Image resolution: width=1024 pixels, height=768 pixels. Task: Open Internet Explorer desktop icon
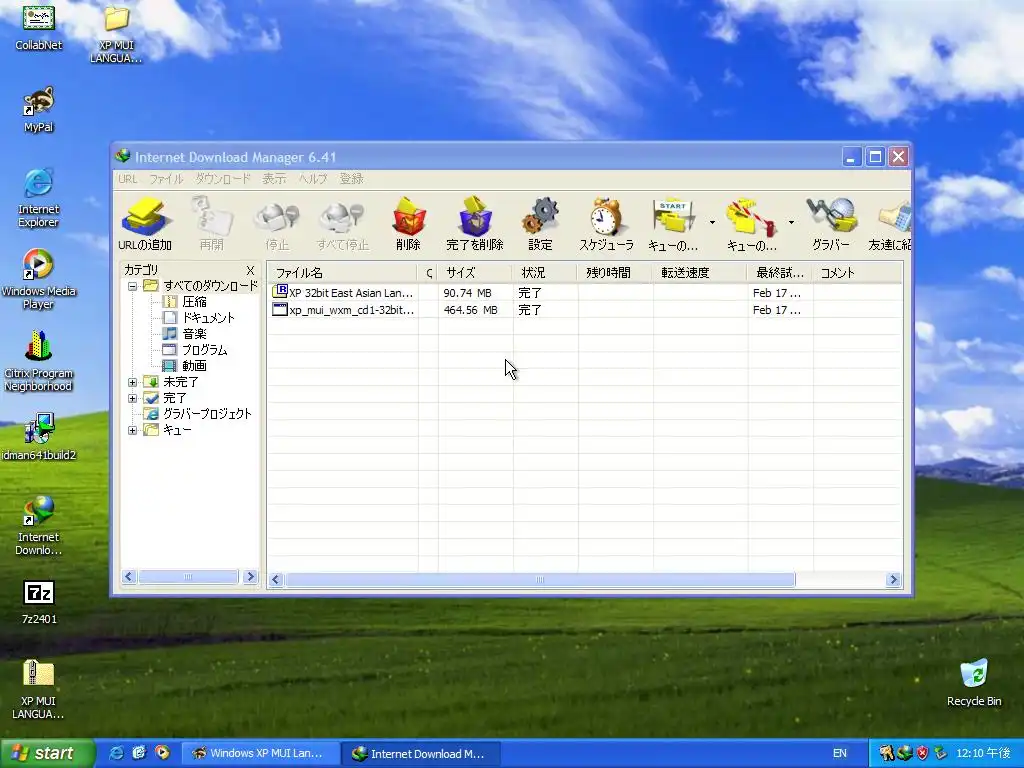click(39, 198)
